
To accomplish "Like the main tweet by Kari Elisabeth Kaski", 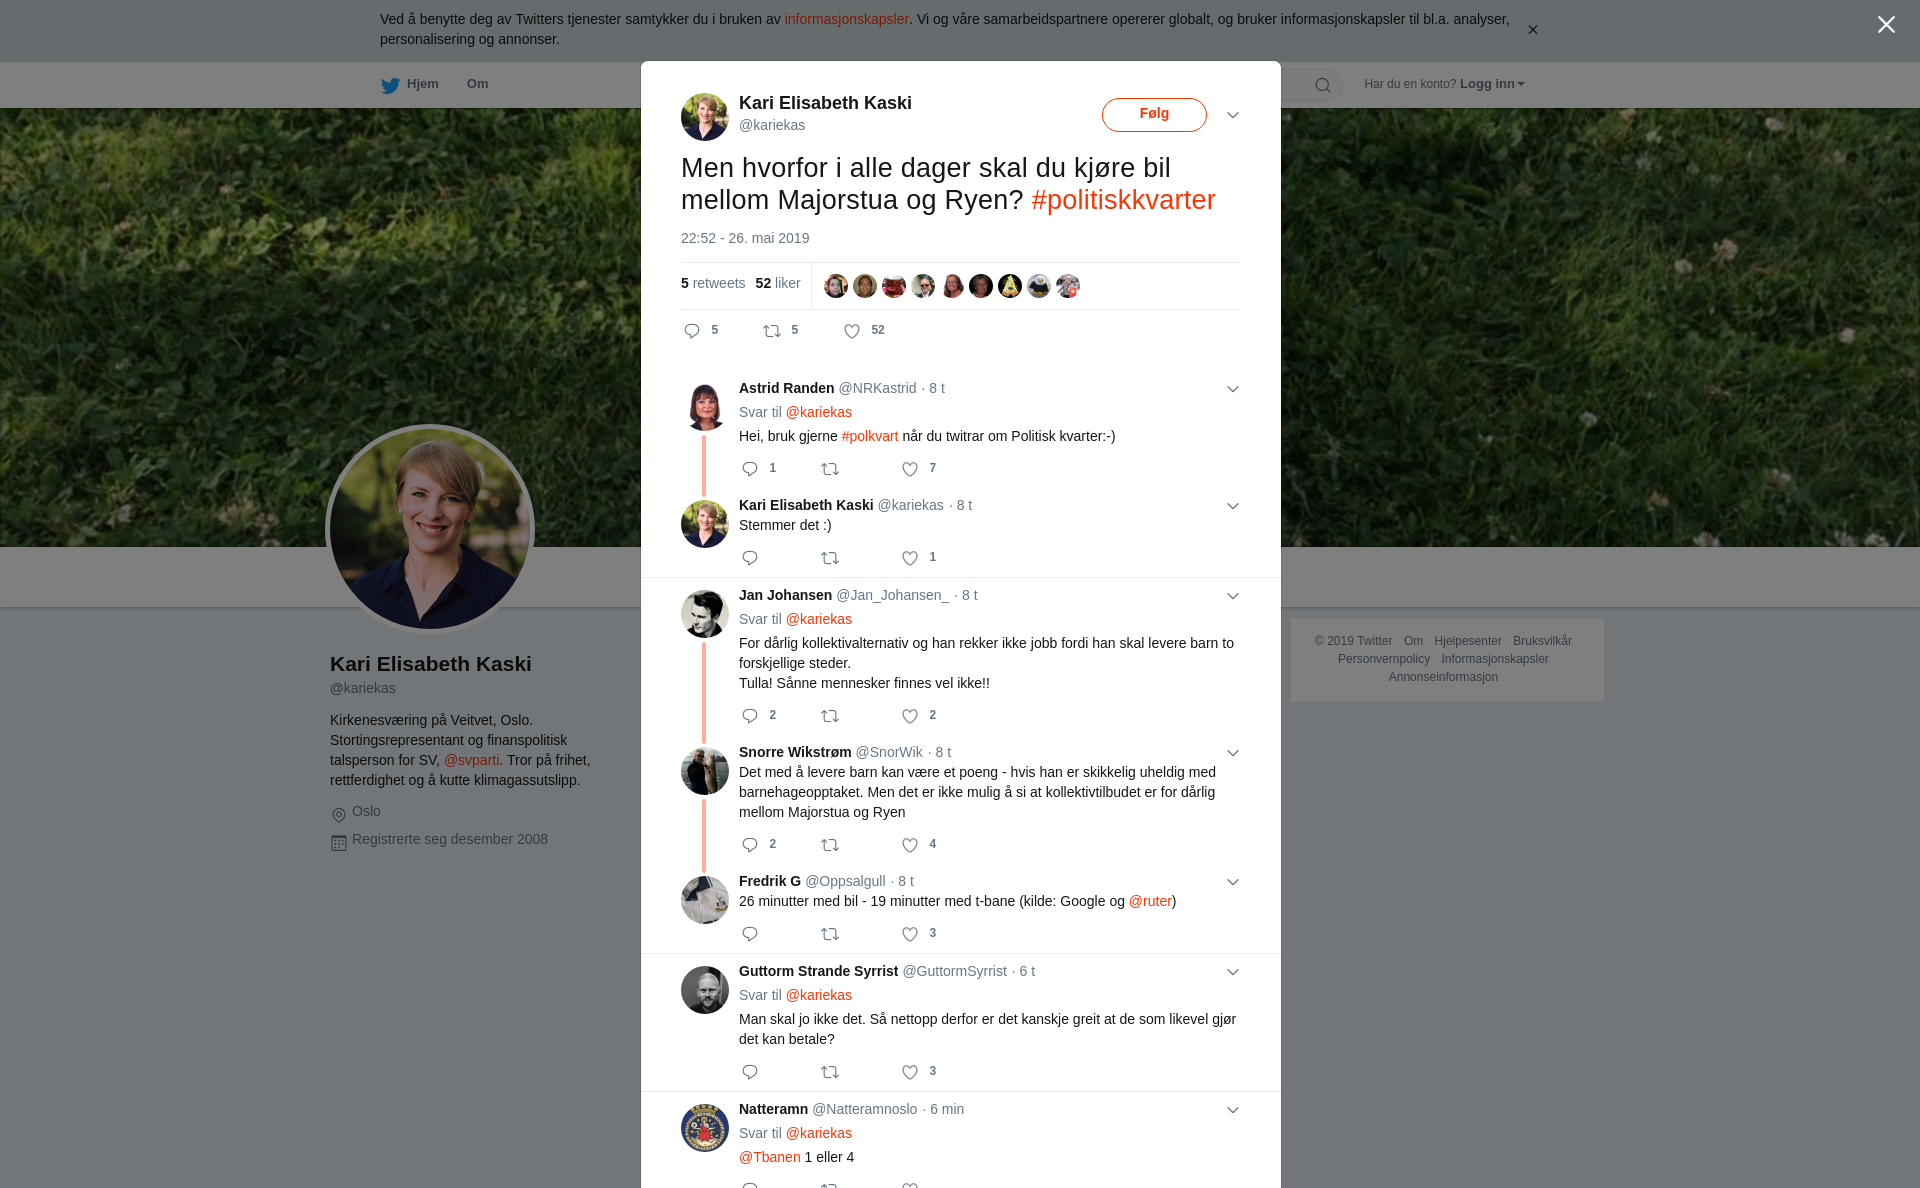I will (x=852, y=331).
